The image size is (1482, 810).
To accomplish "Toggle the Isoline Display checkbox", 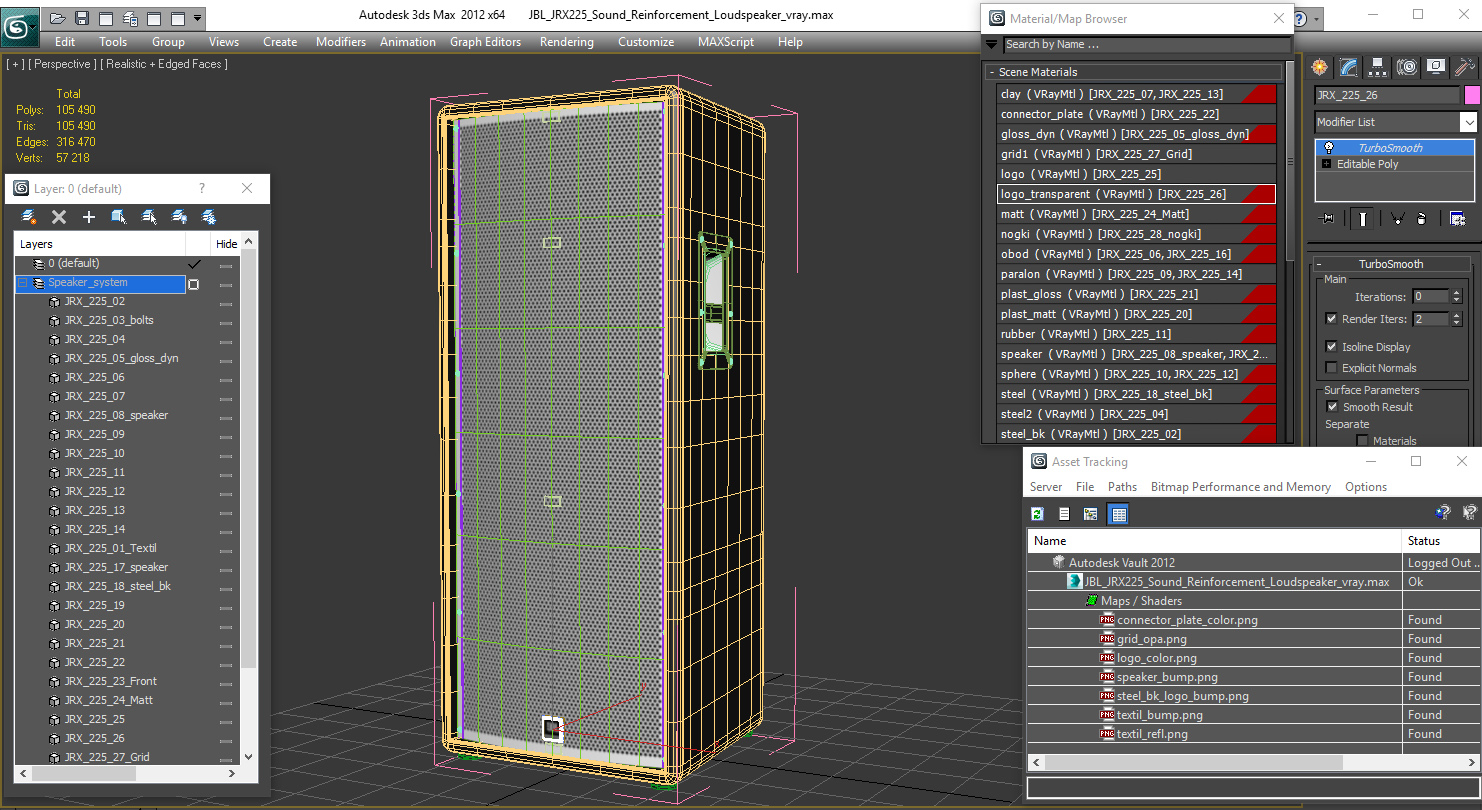I will [1331, 346].
